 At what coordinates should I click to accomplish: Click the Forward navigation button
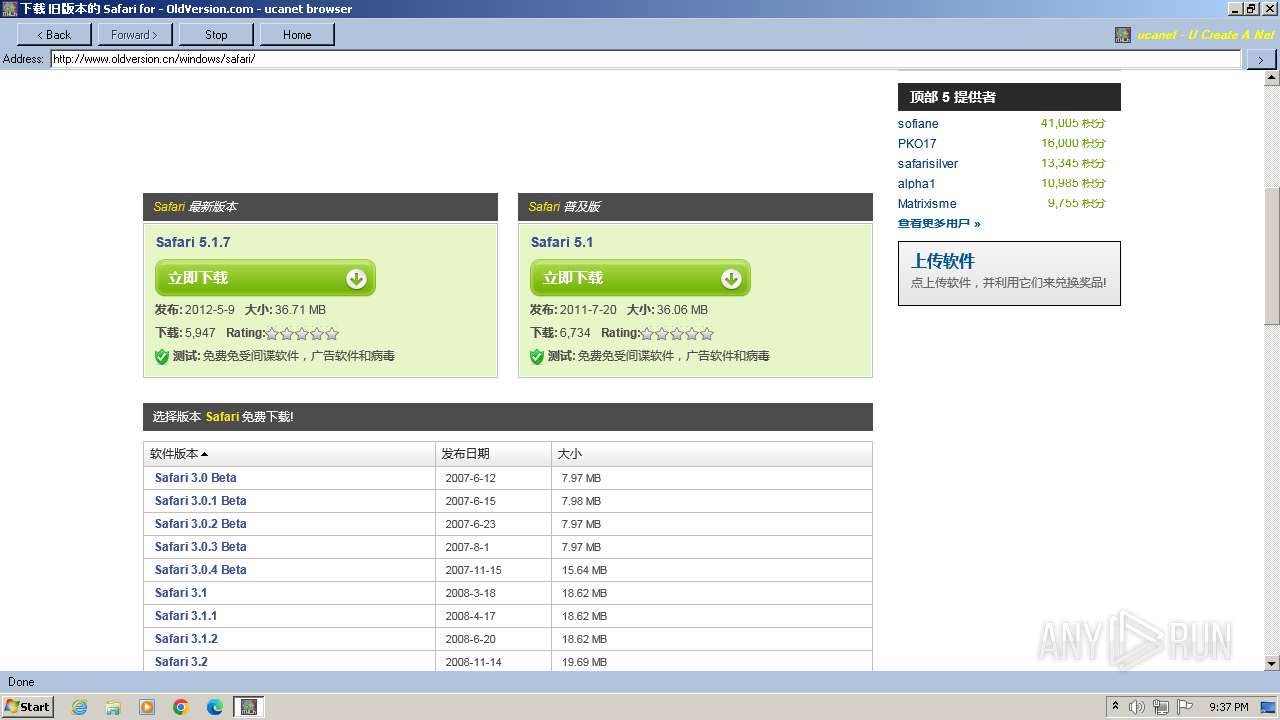(x=135, y=34)
